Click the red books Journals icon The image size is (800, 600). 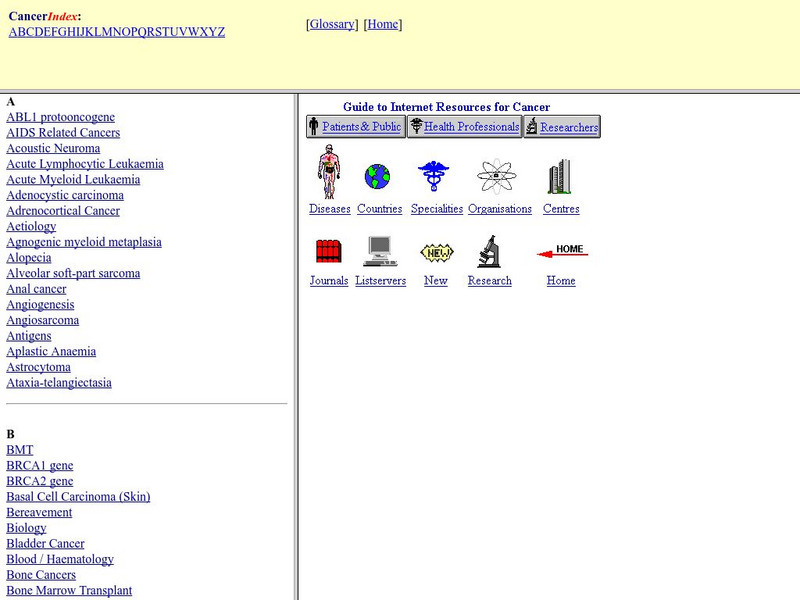[329, 251]
